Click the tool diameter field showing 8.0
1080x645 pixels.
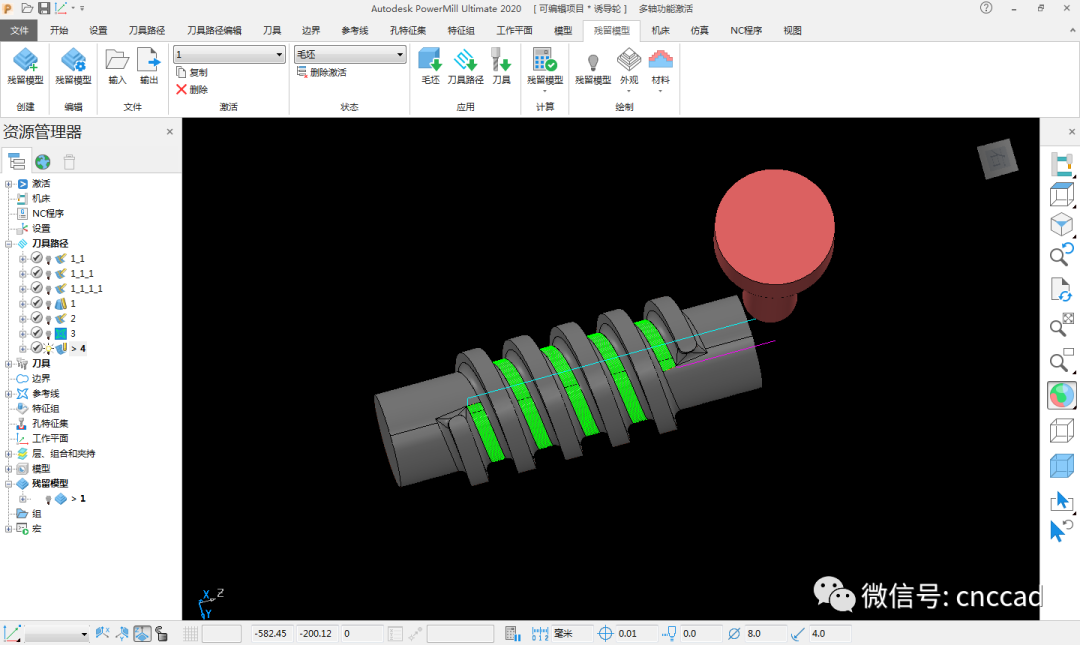click(765, 634)
